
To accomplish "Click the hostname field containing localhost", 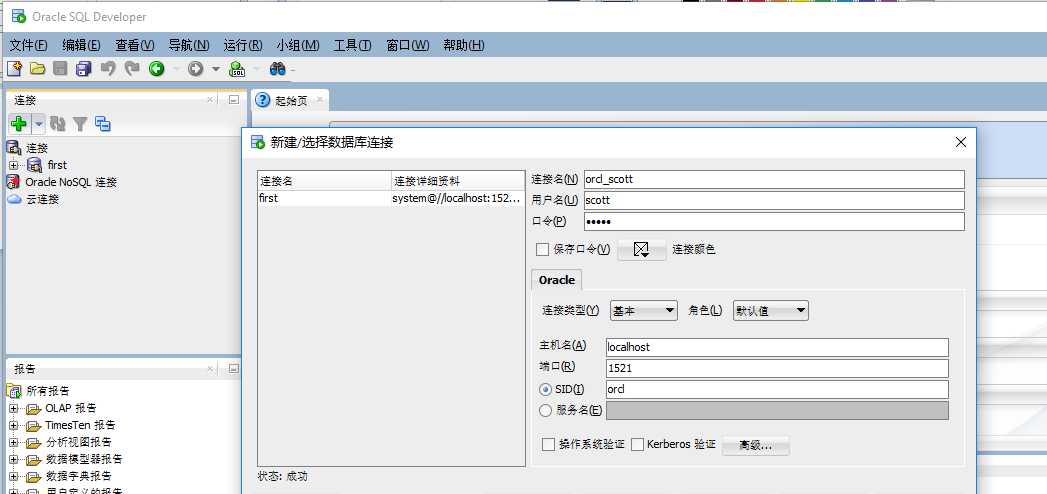I will pyautogui.click(x=777, y=347).
